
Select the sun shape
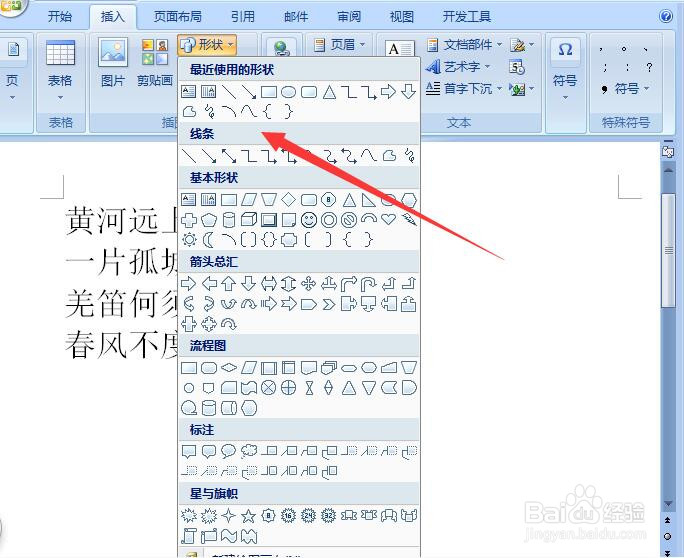189,240
